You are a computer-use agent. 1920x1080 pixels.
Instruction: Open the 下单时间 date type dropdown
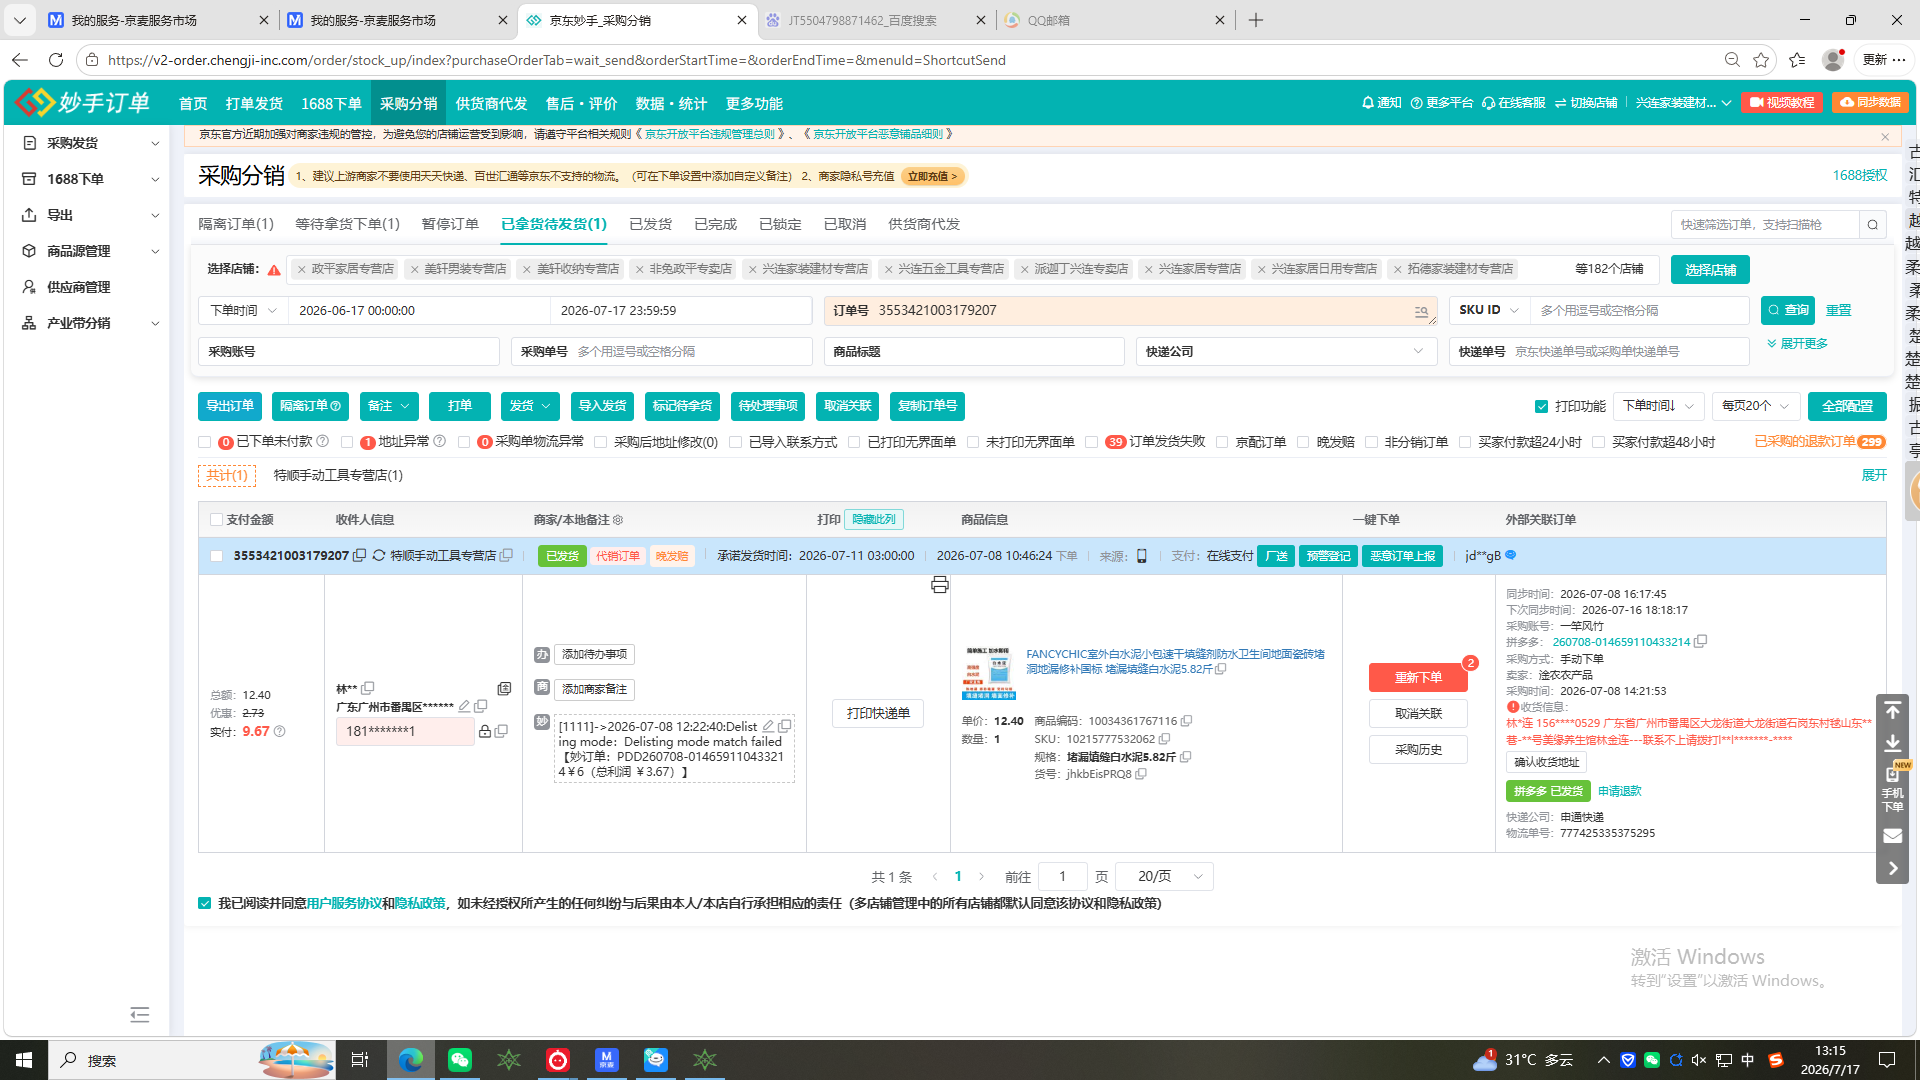tap(243, 311)
